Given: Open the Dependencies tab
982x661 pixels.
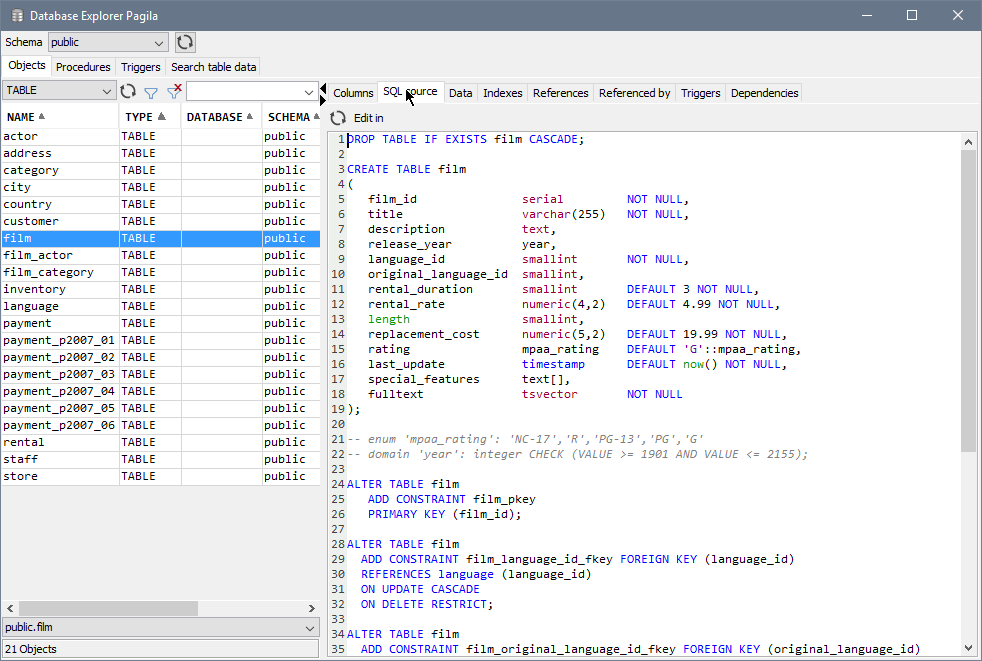Looking at the screenshot, I should [764, 93].
